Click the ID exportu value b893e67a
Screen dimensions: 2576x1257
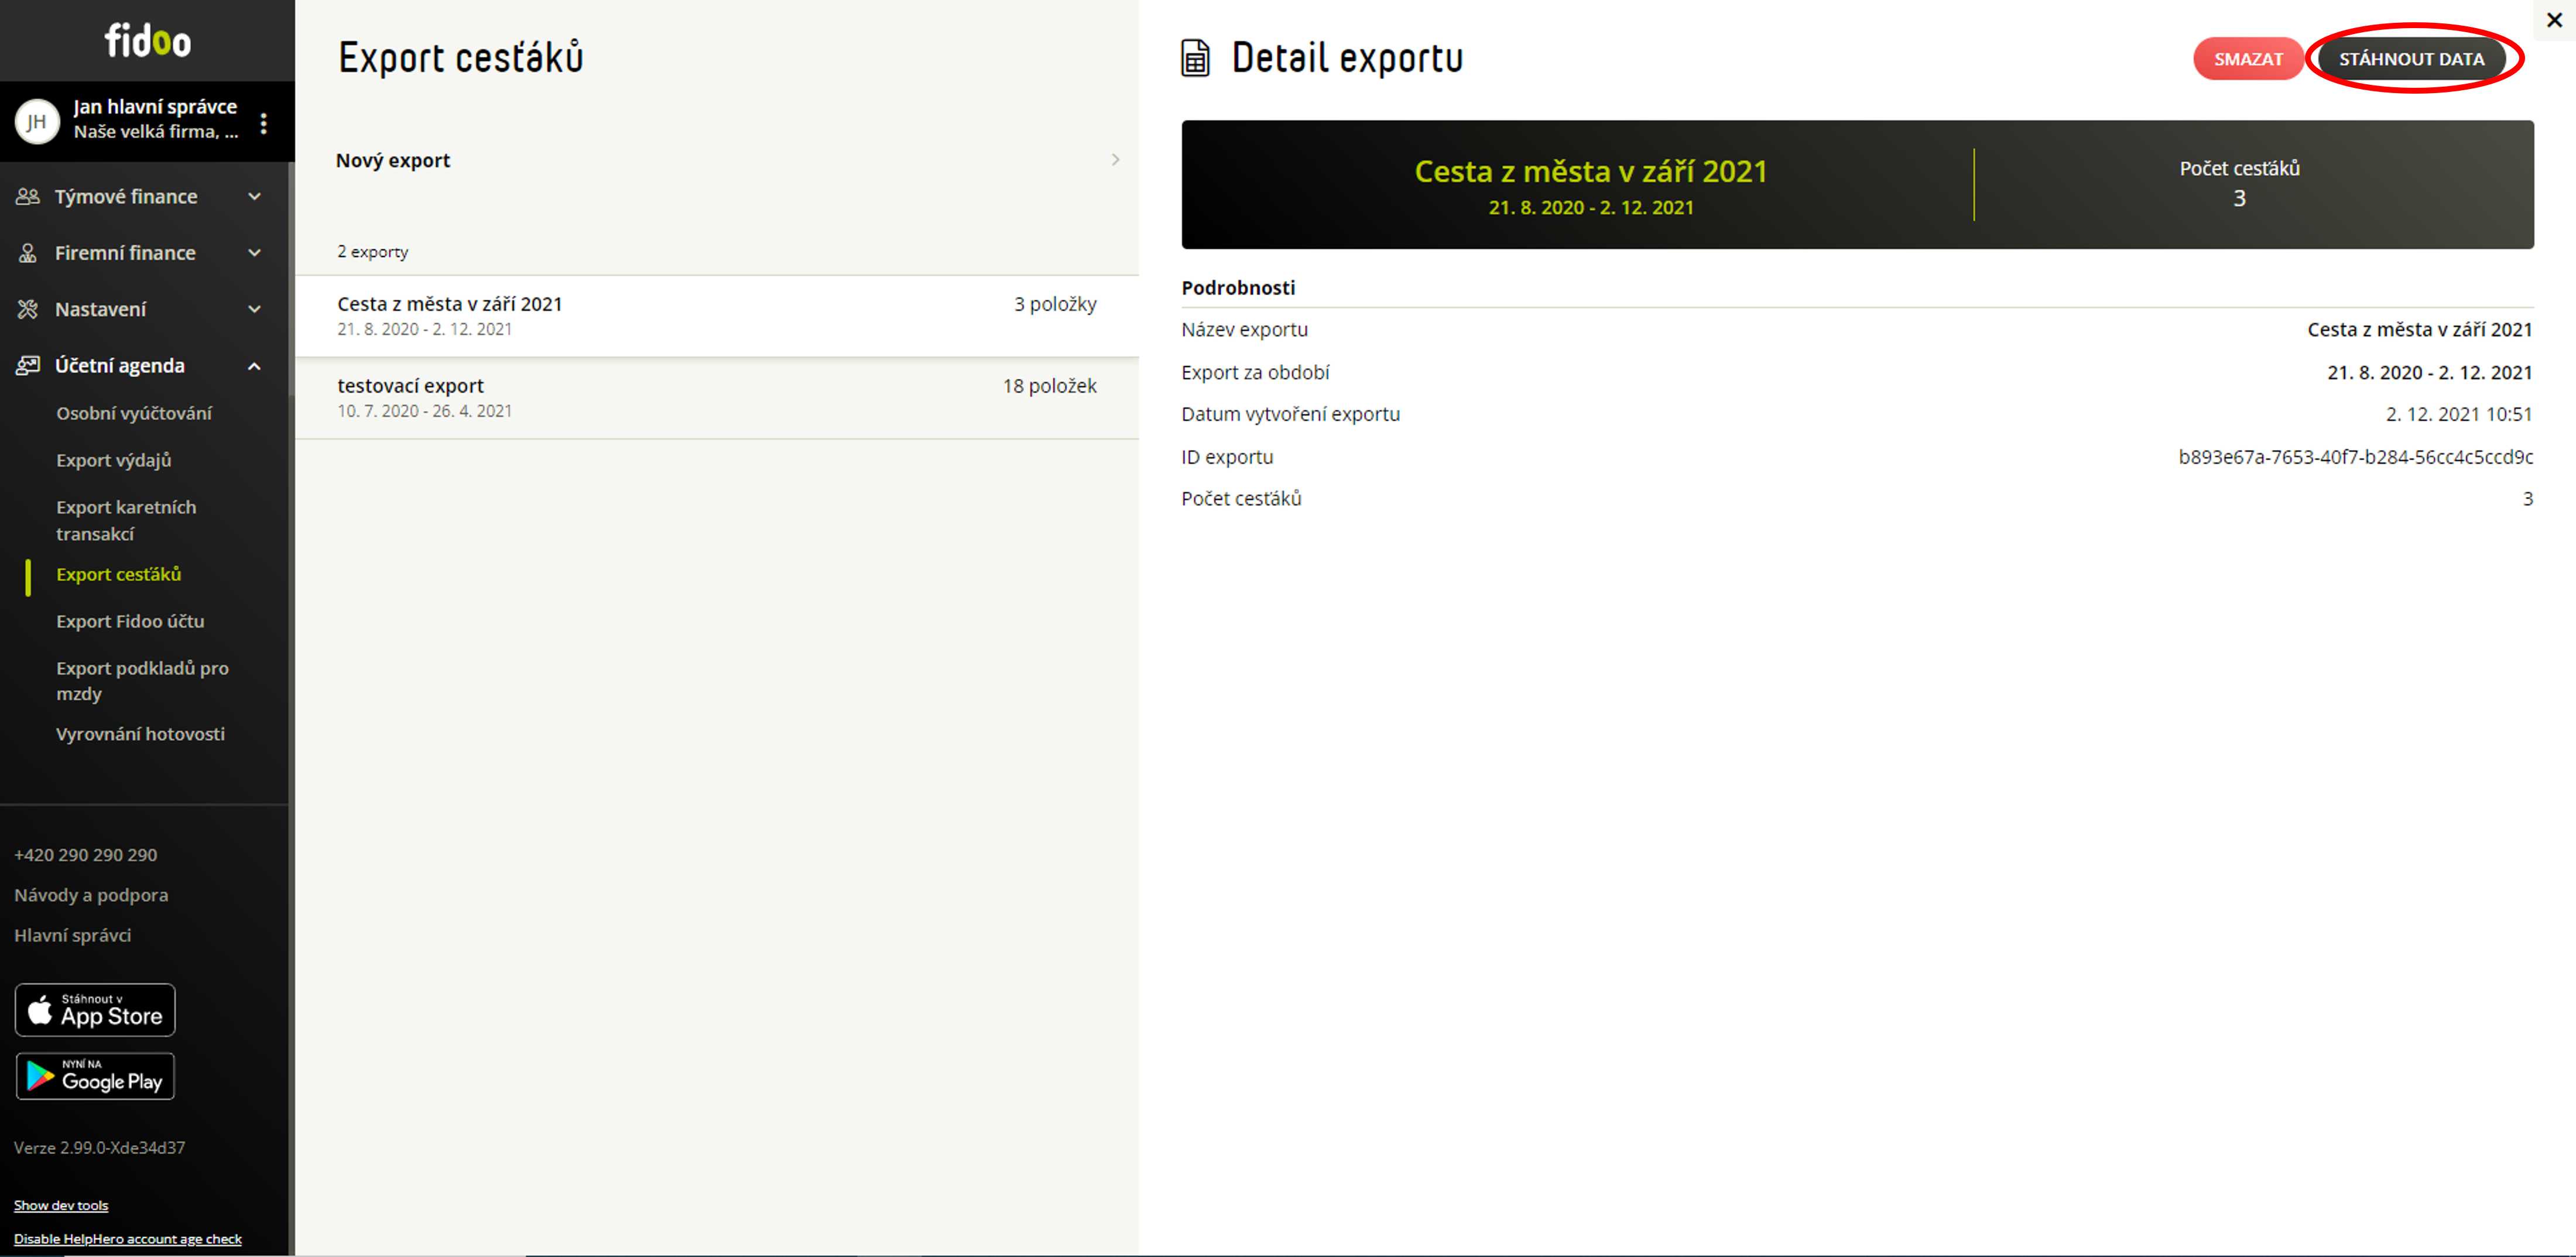click(x=2356, y=457)
